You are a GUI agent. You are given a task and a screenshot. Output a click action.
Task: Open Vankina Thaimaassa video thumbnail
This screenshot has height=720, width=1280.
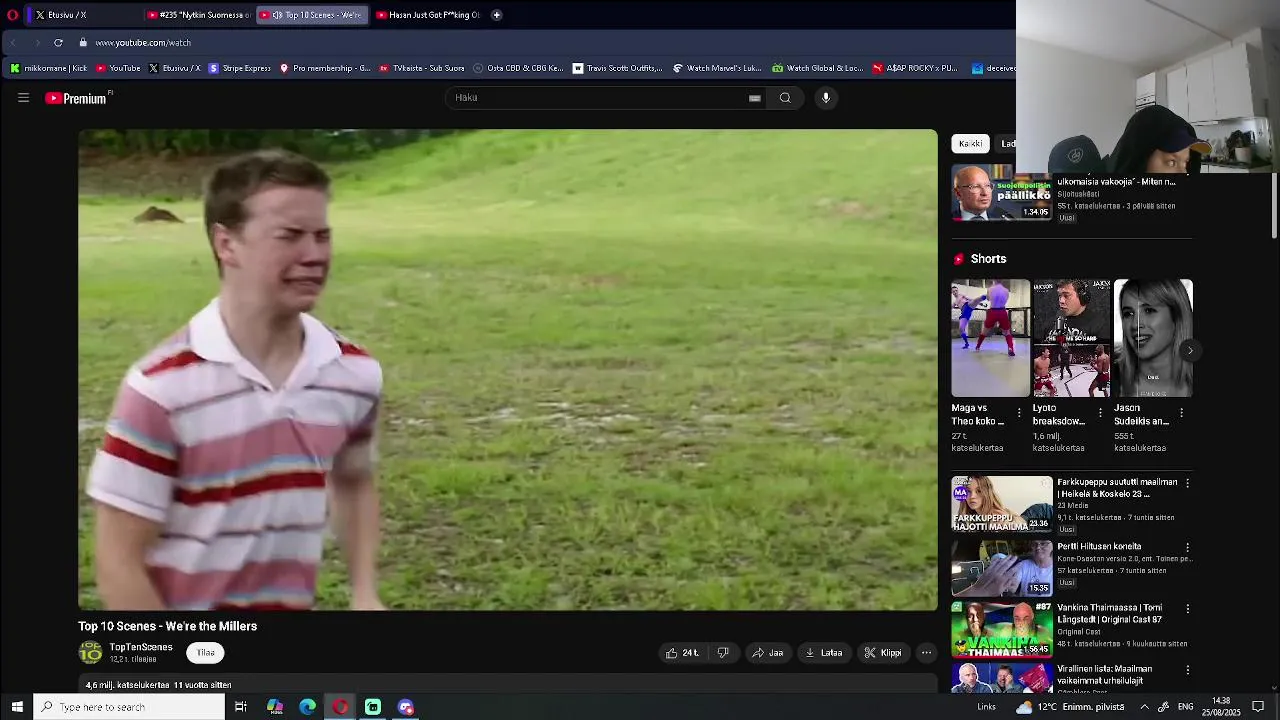click(1001, 629)
